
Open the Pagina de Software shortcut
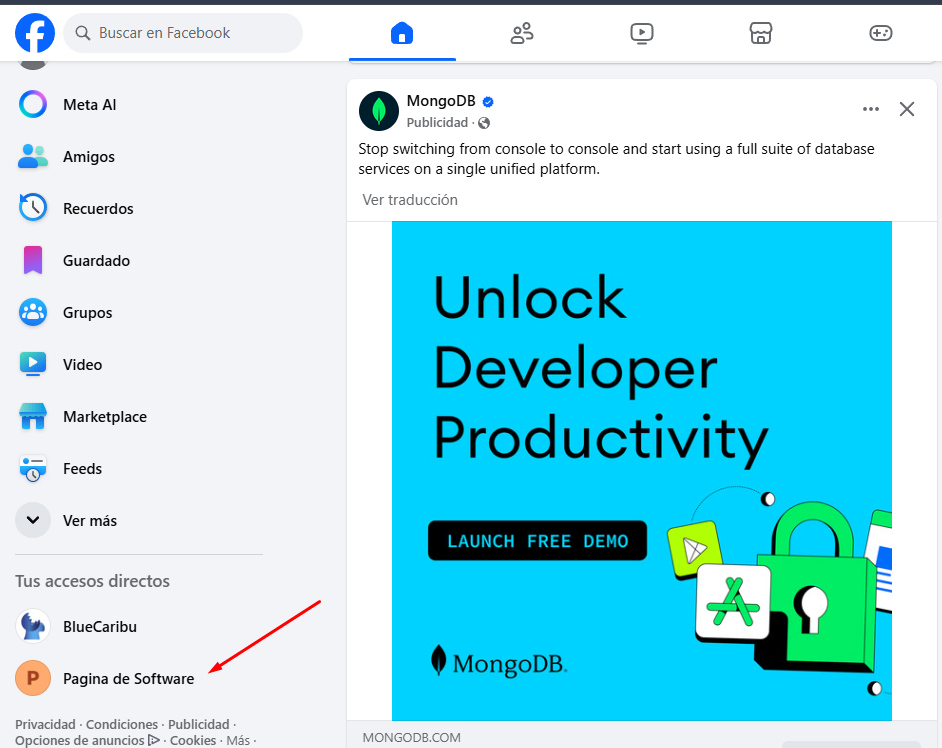tap(129, 679)
